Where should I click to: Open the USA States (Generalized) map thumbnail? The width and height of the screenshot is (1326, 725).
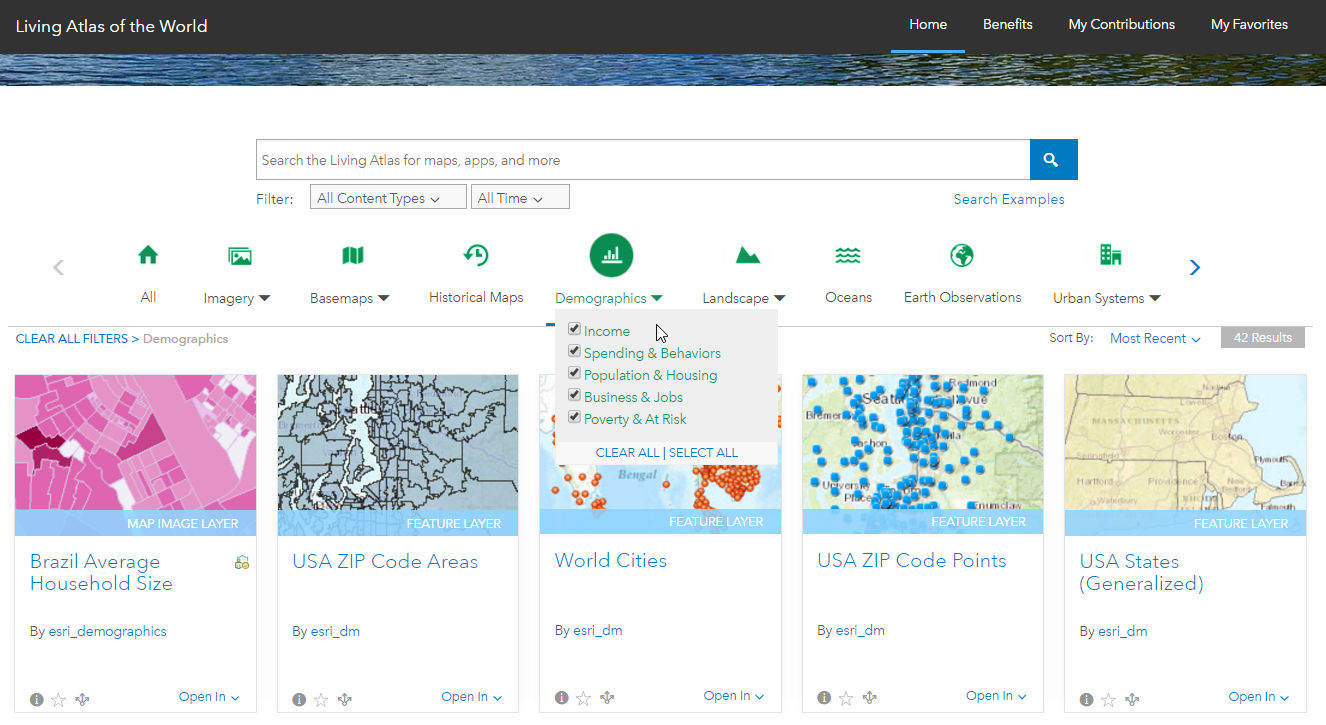coord(1185,455)
